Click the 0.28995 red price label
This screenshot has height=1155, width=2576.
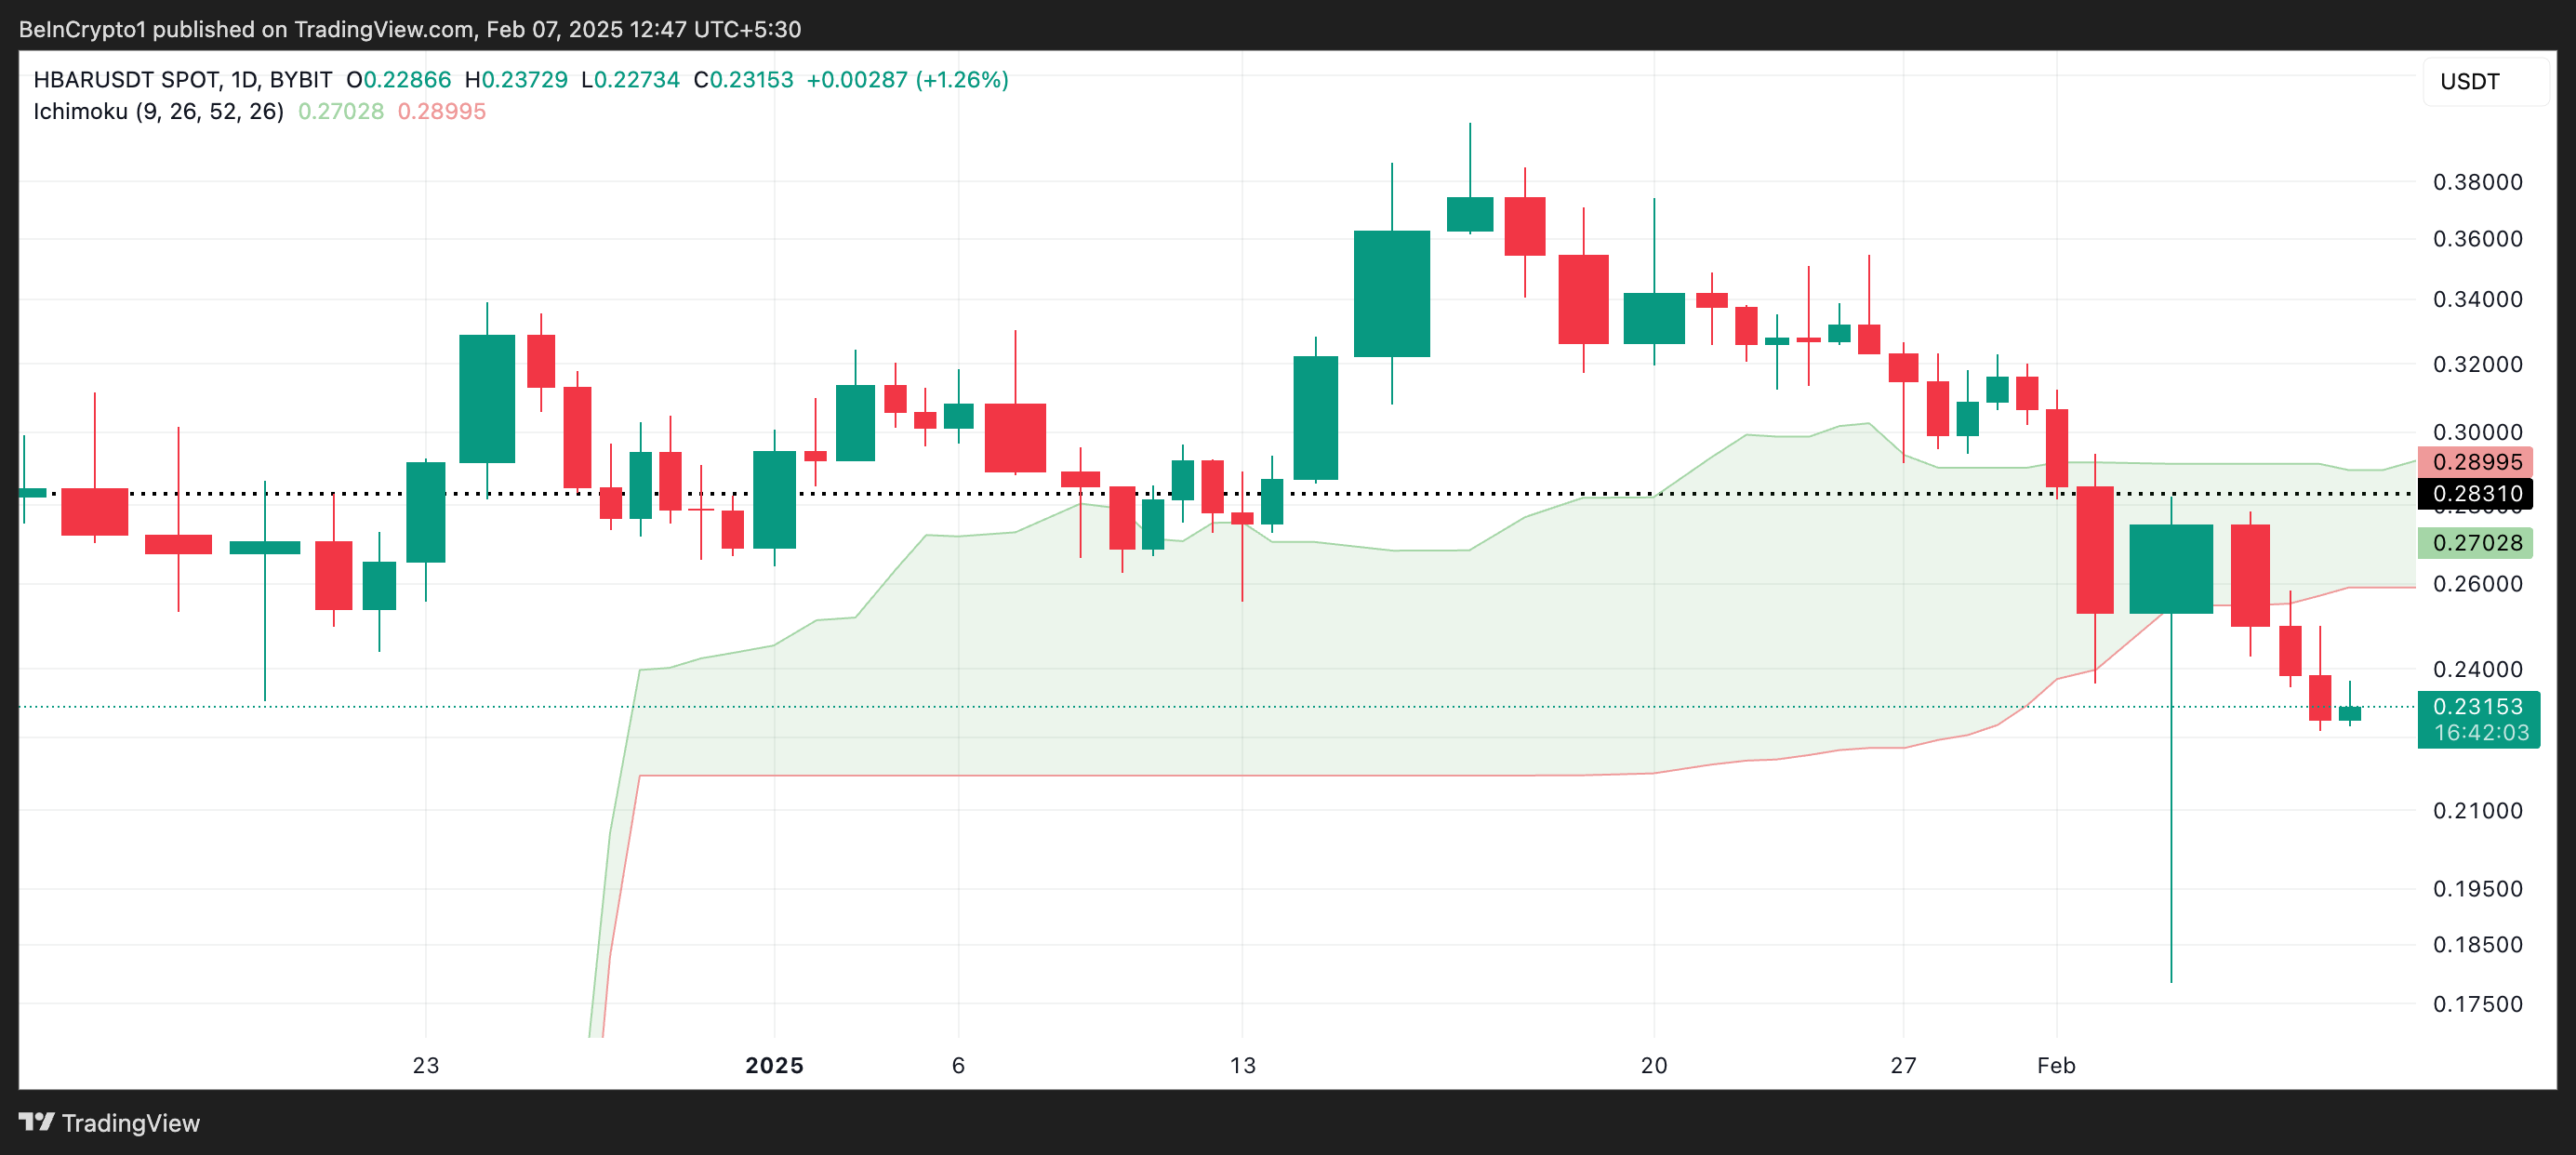coord(2475,462)
